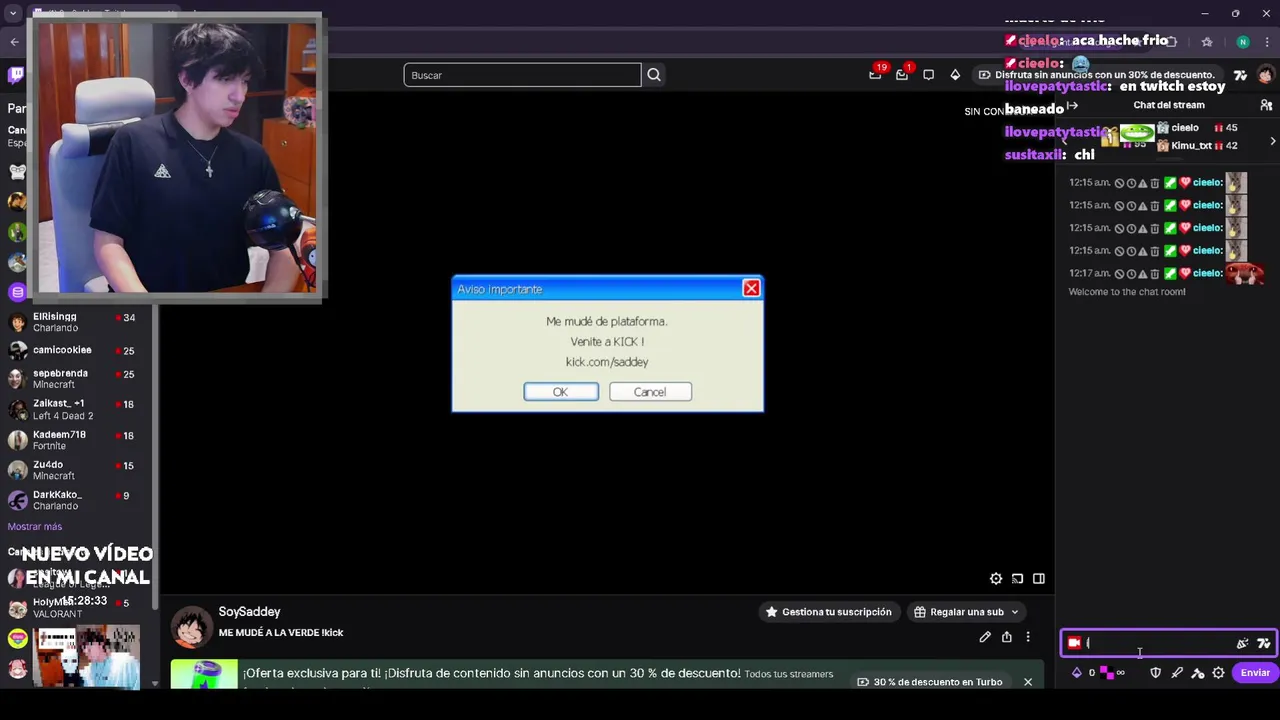Click the shield mod icon under chat

pos(1155,673)
